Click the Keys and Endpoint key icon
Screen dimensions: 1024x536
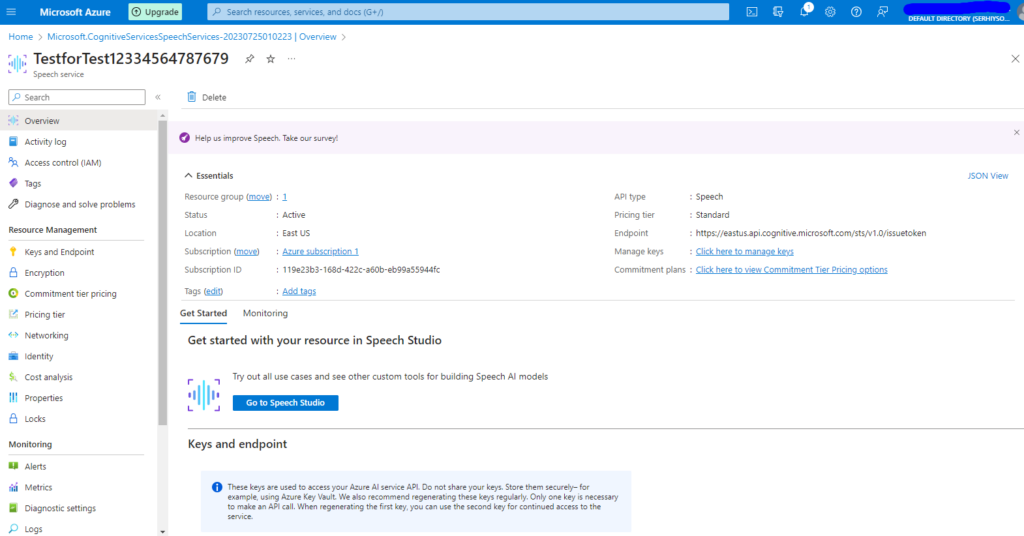[x=13, y=251]
